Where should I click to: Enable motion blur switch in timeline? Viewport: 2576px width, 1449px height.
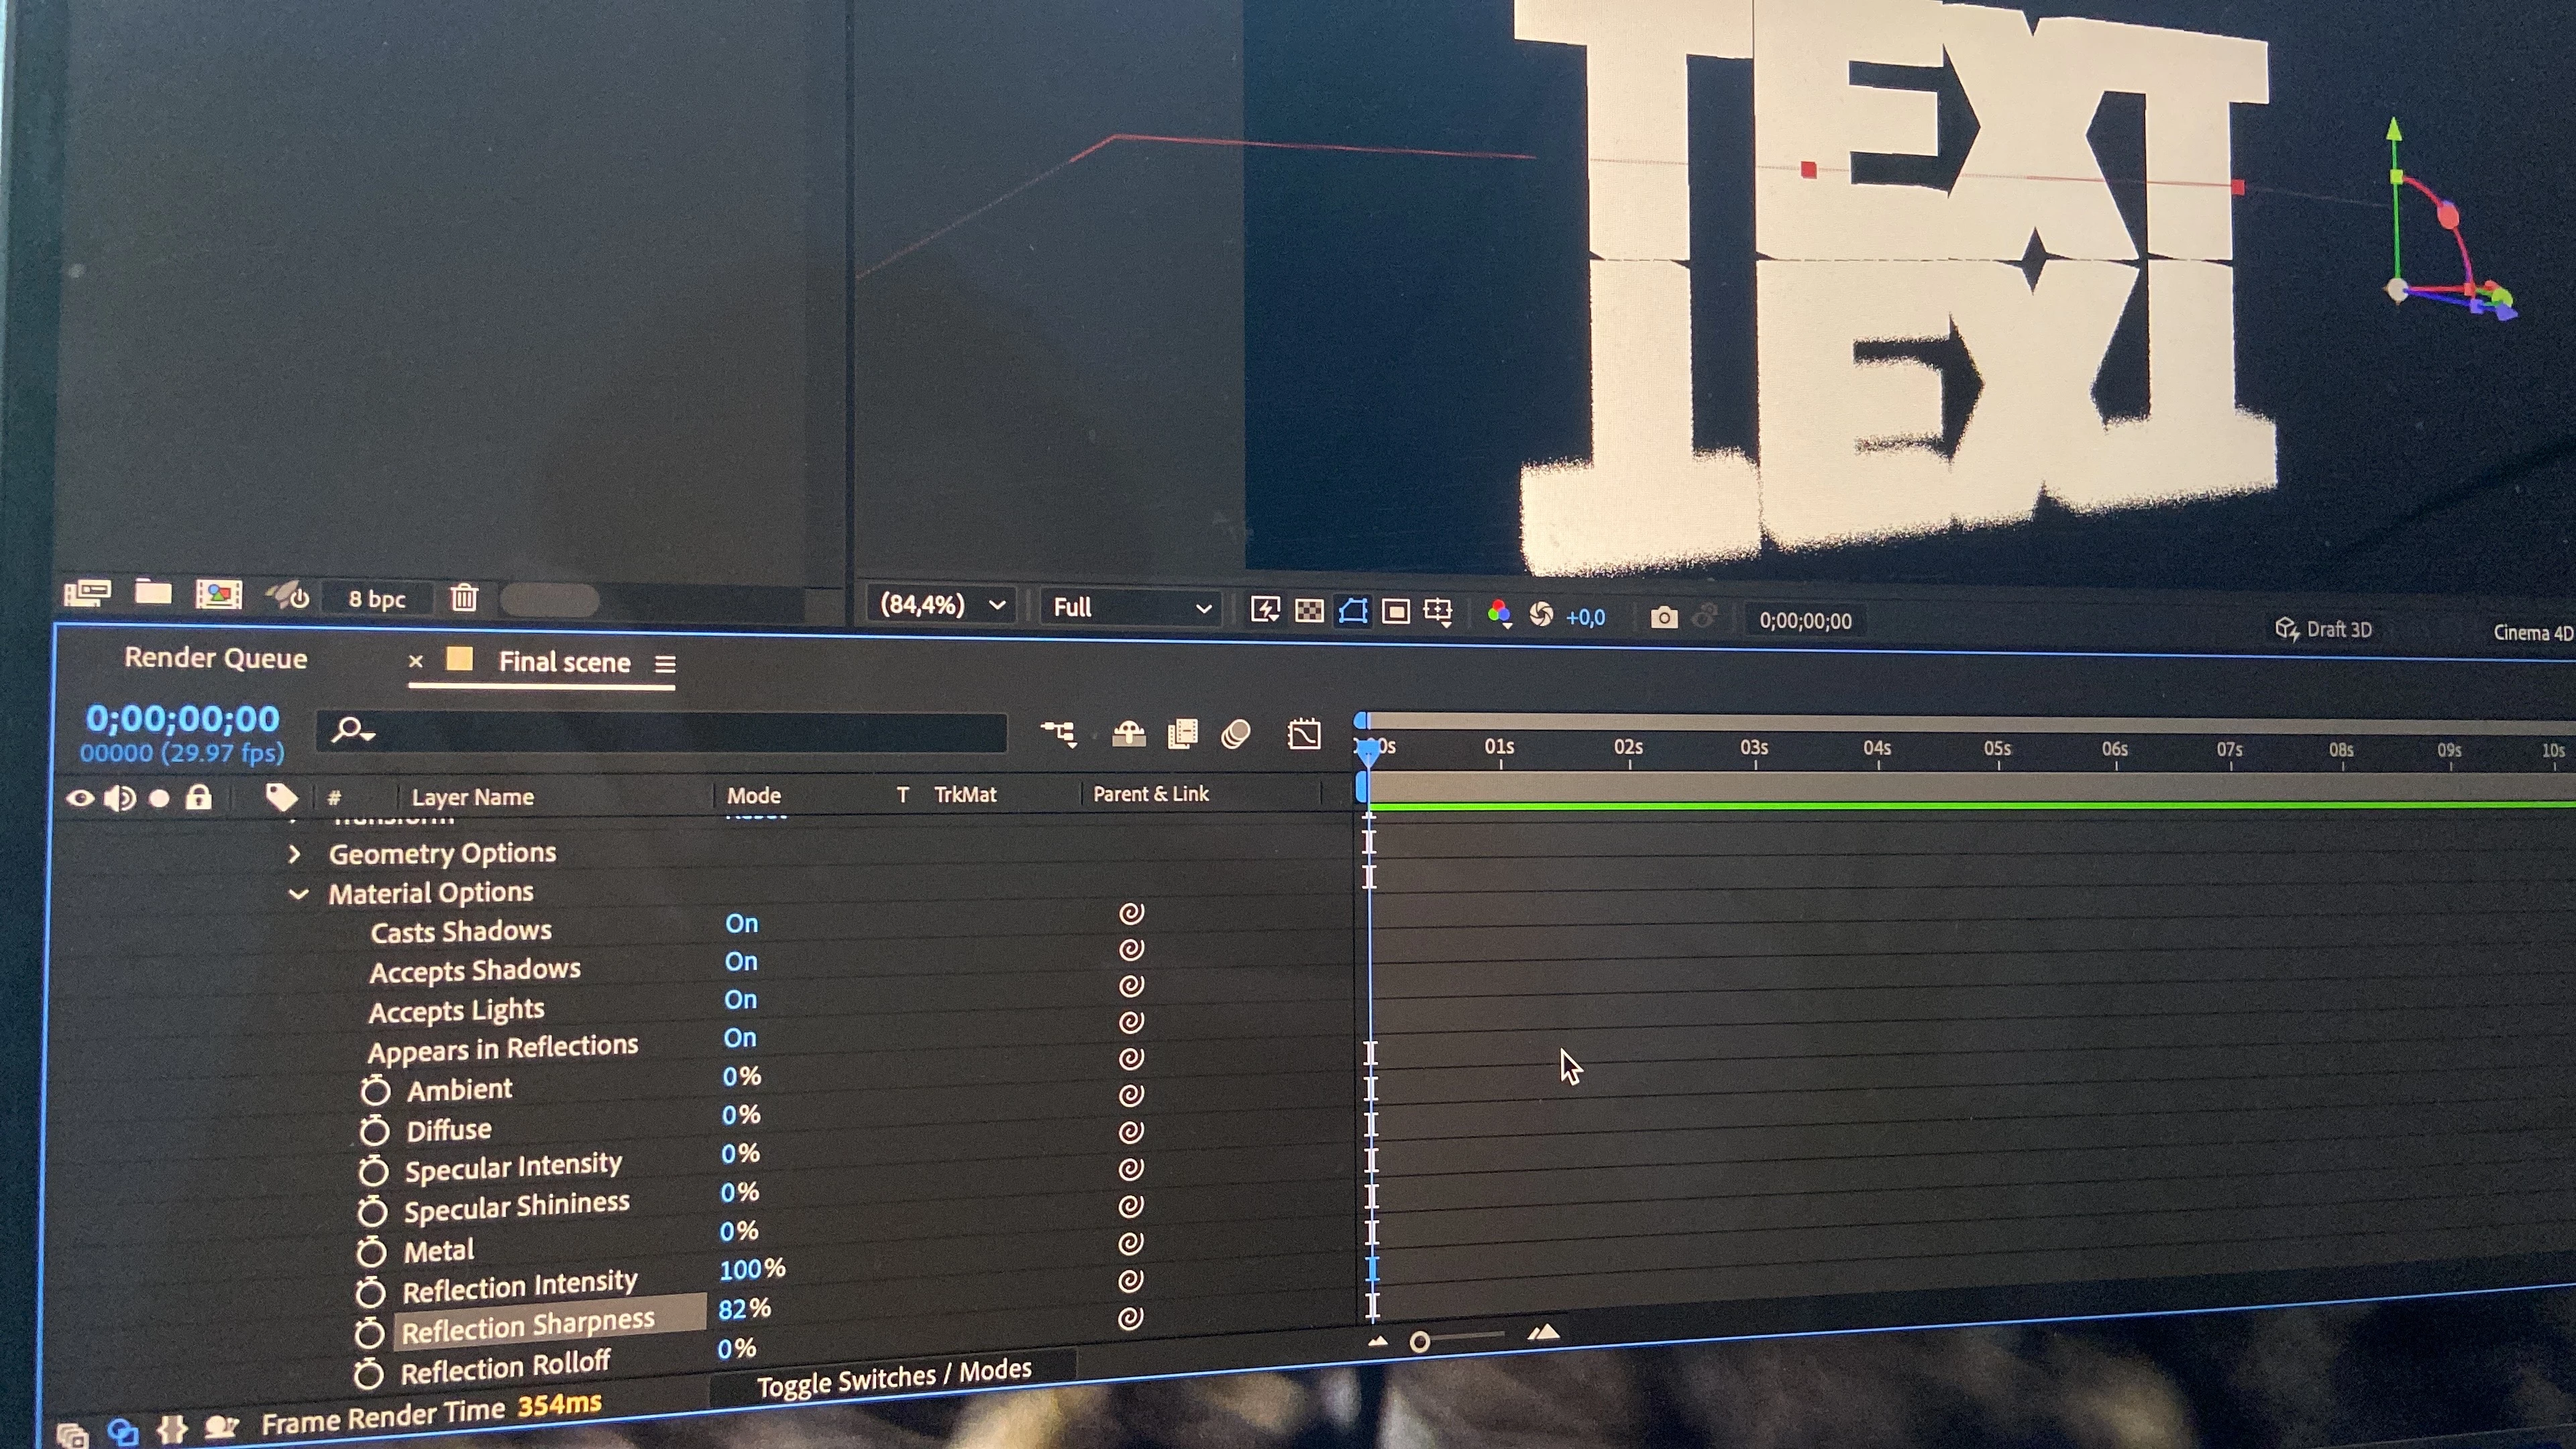1236,735
